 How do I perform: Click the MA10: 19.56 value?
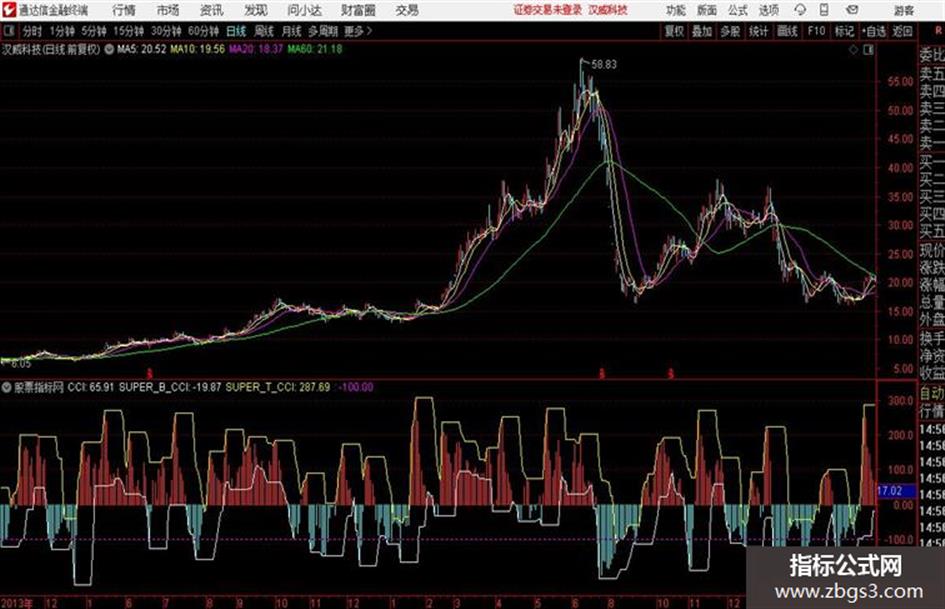(197, 49)
